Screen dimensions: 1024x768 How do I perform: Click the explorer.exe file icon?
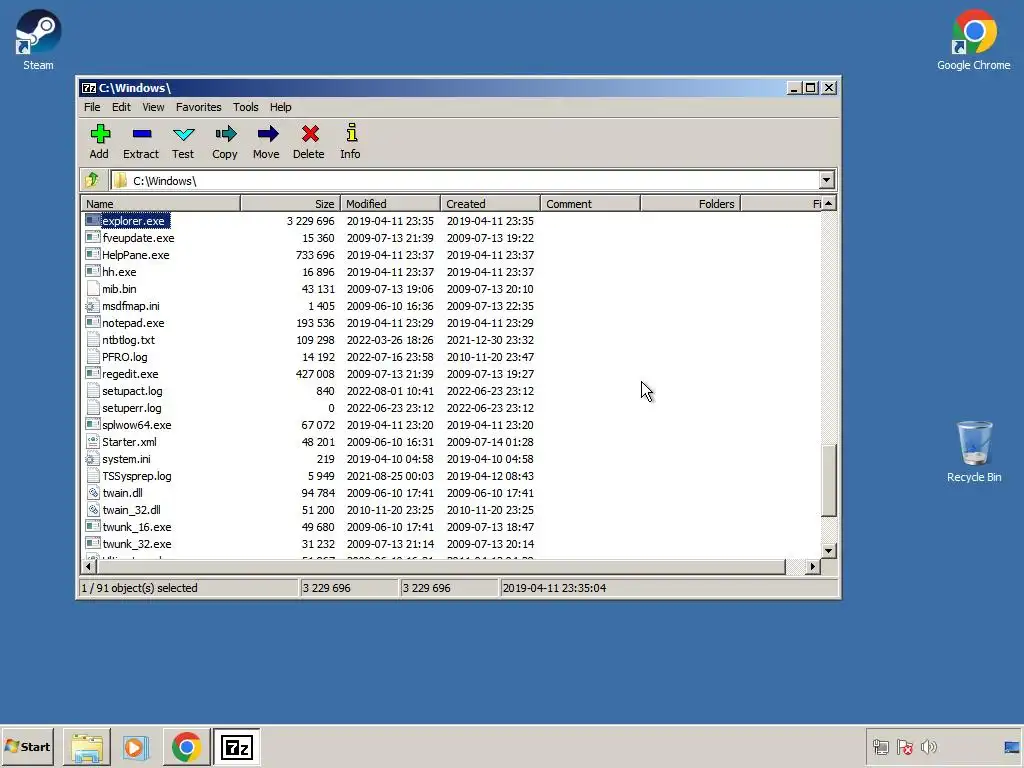coord(93,221)
